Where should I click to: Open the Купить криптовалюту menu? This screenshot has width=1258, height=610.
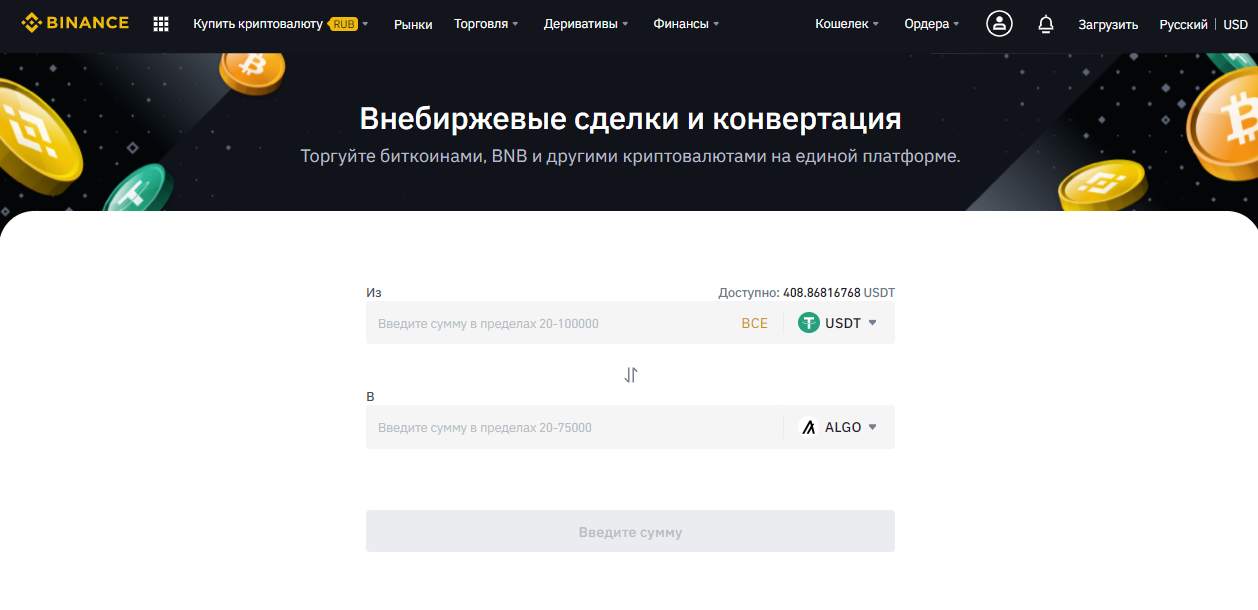coord(258,24)
